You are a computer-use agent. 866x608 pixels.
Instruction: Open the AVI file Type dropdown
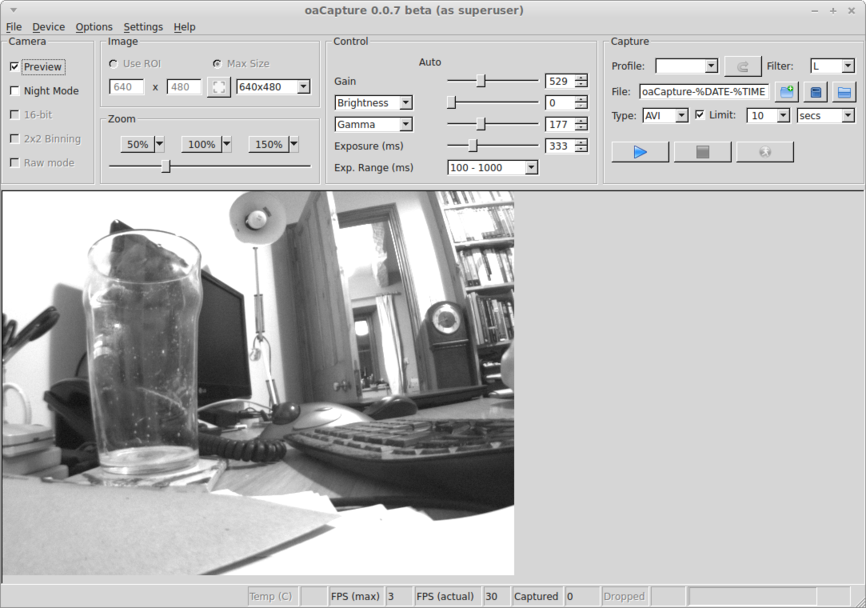point(665,116)
